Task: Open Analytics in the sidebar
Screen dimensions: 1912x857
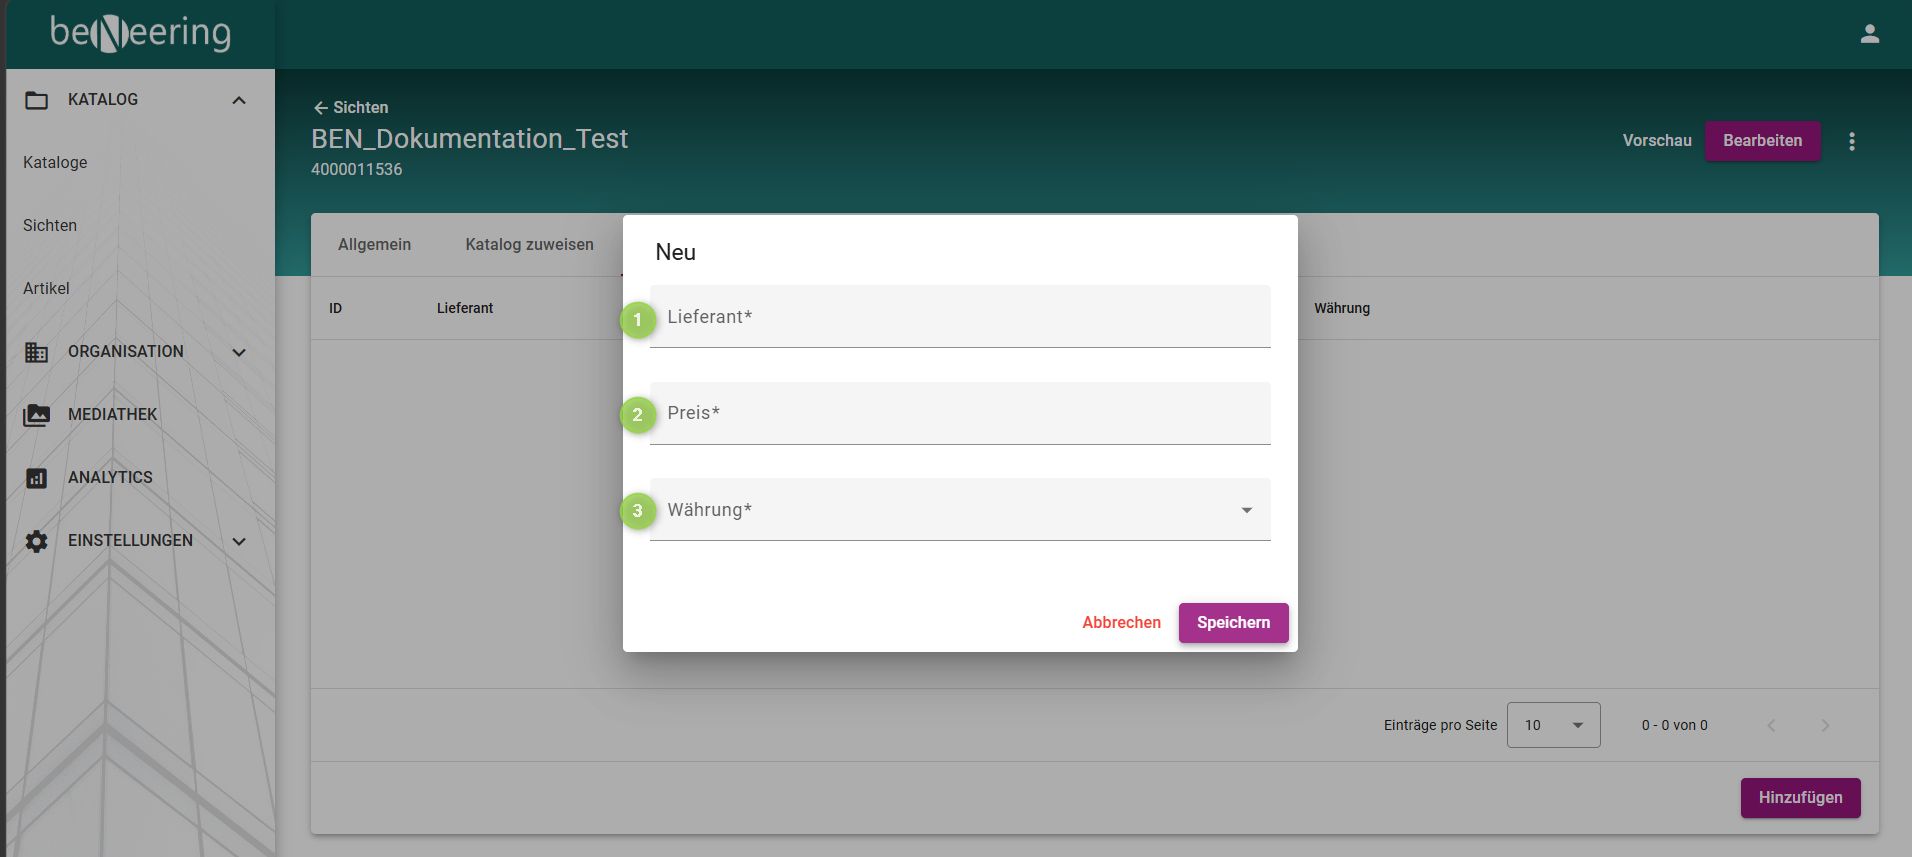Action: 110,478
